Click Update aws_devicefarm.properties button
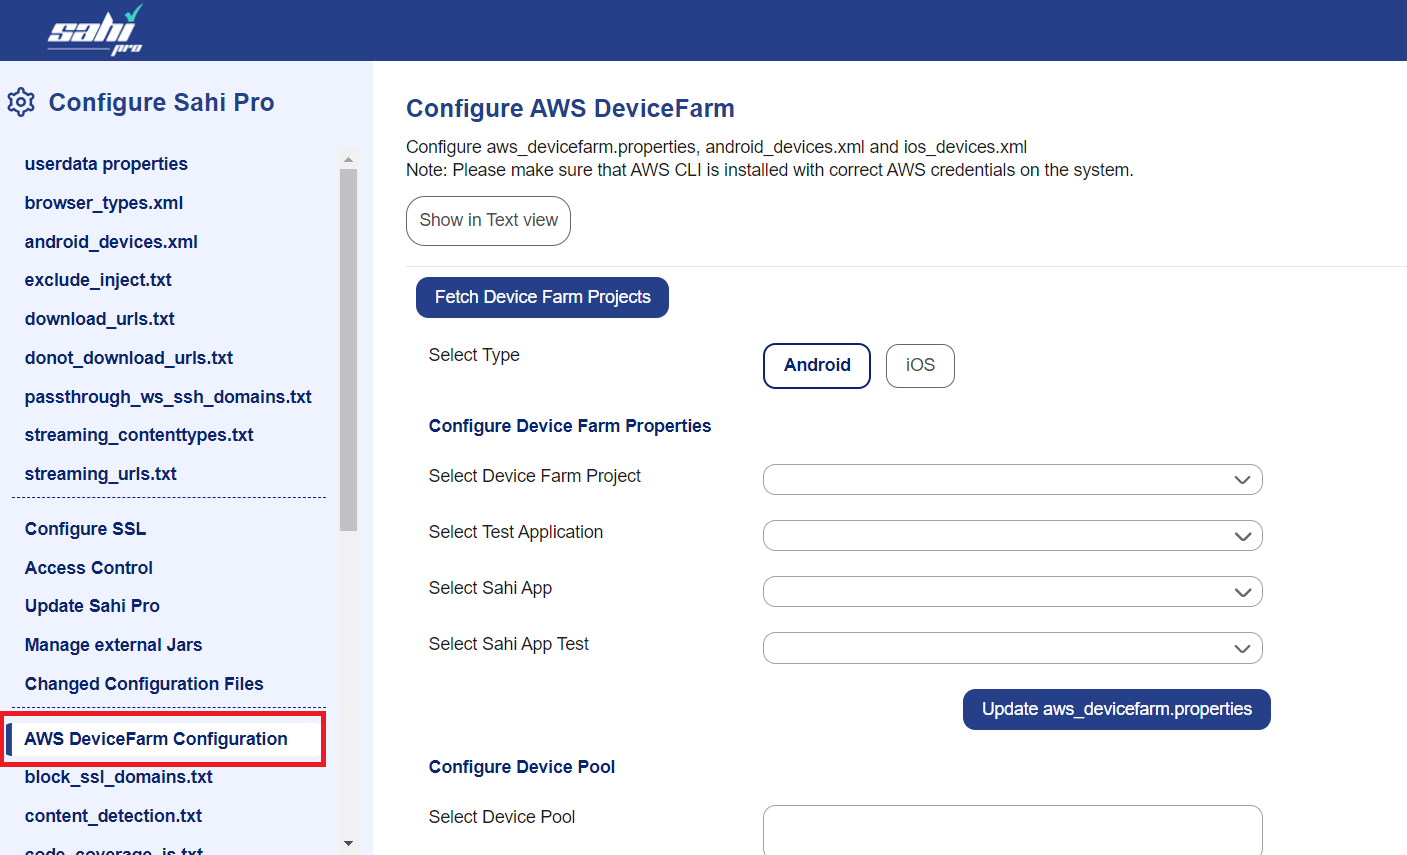This screenshot has height=855, width=1407. pyautogui.click(x=1116, y=710)
